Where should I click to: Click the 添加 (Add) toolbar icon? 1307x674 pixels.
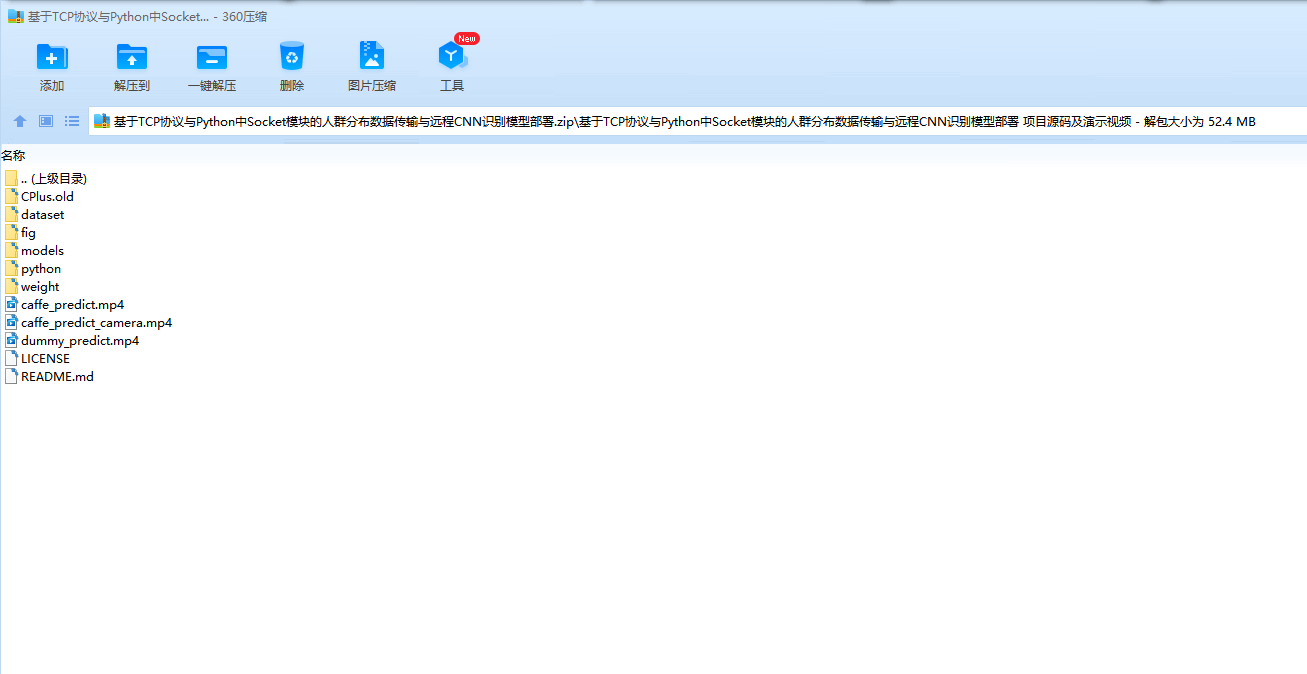pyautogui.click(x=52, y=56)
